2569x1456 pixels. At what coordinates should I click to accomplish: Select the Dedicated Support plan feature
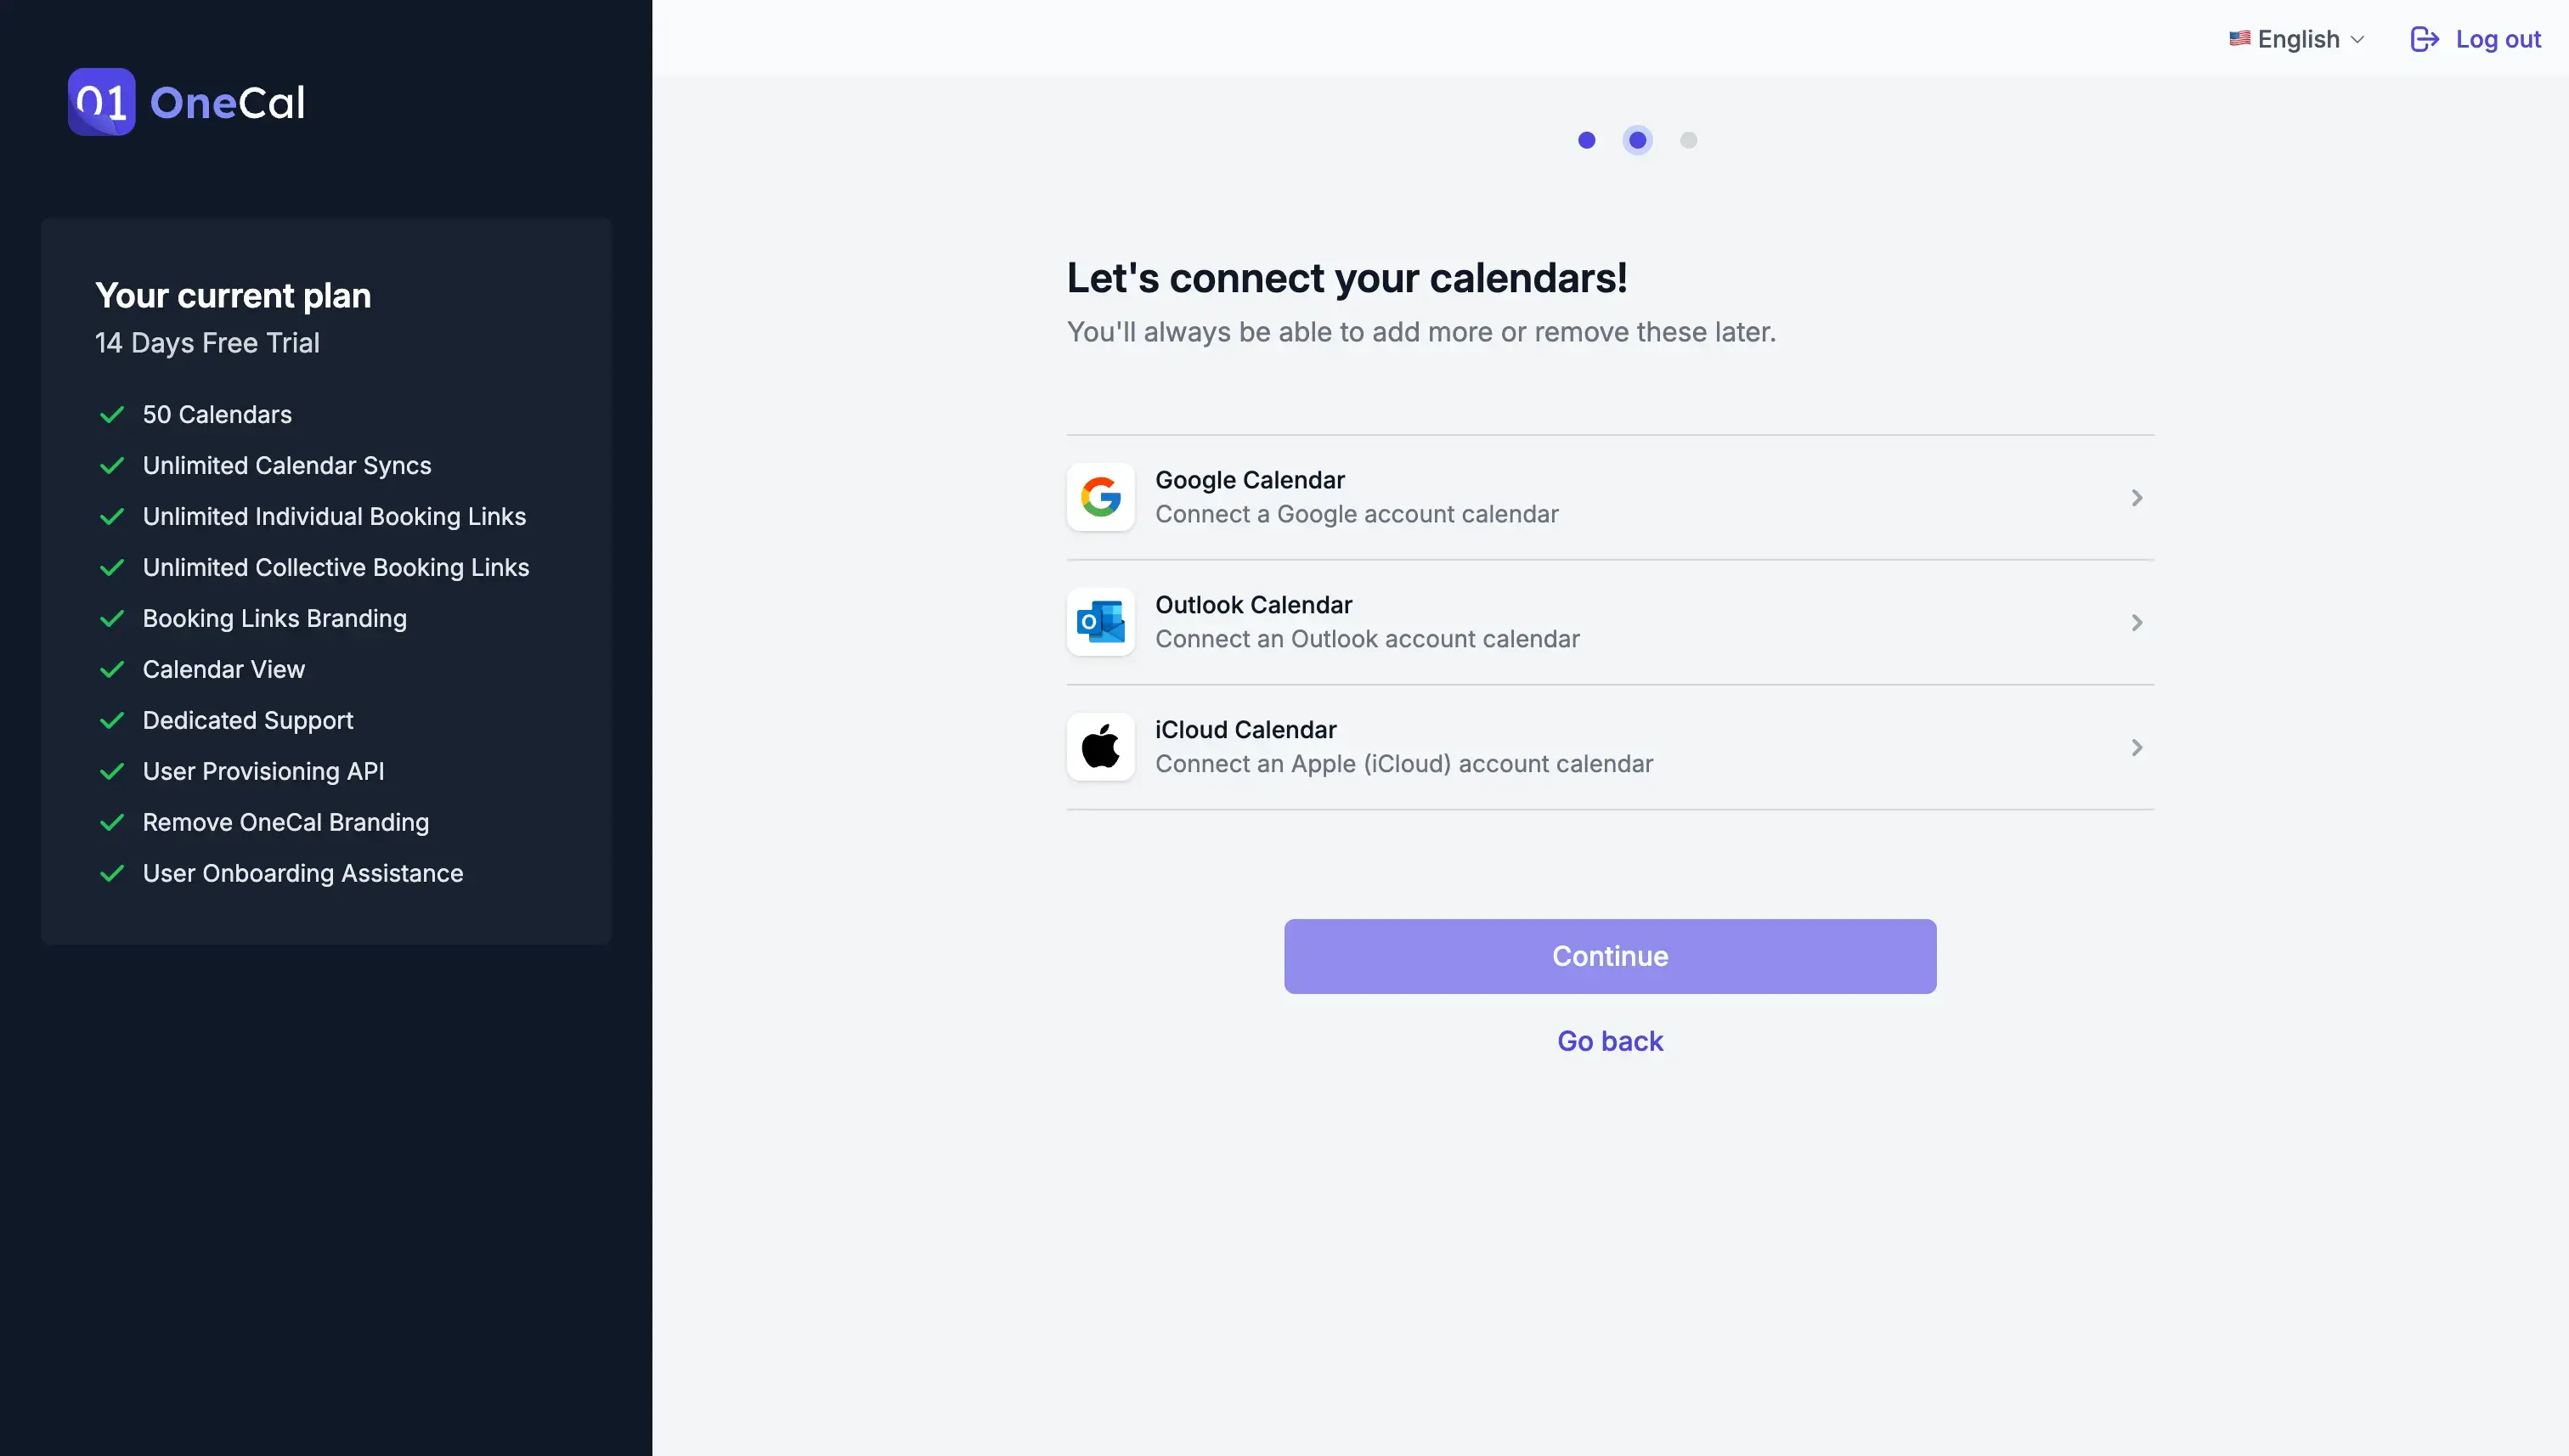[247, 720]
